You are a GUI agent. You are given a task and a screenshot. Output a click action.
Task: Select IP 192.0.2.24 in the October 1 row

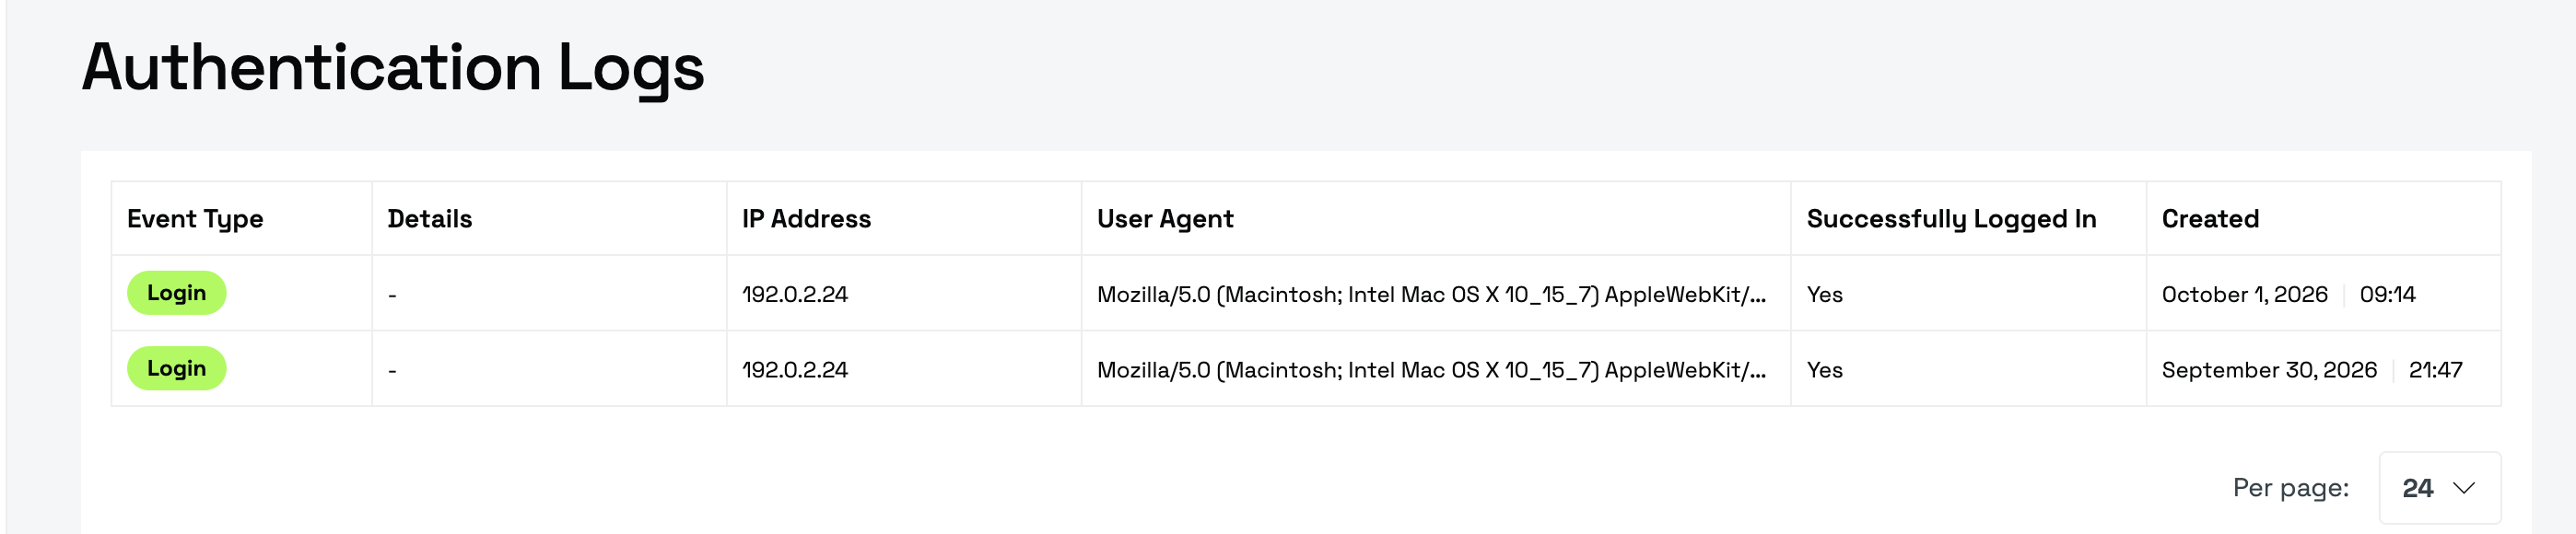(795, 294)
